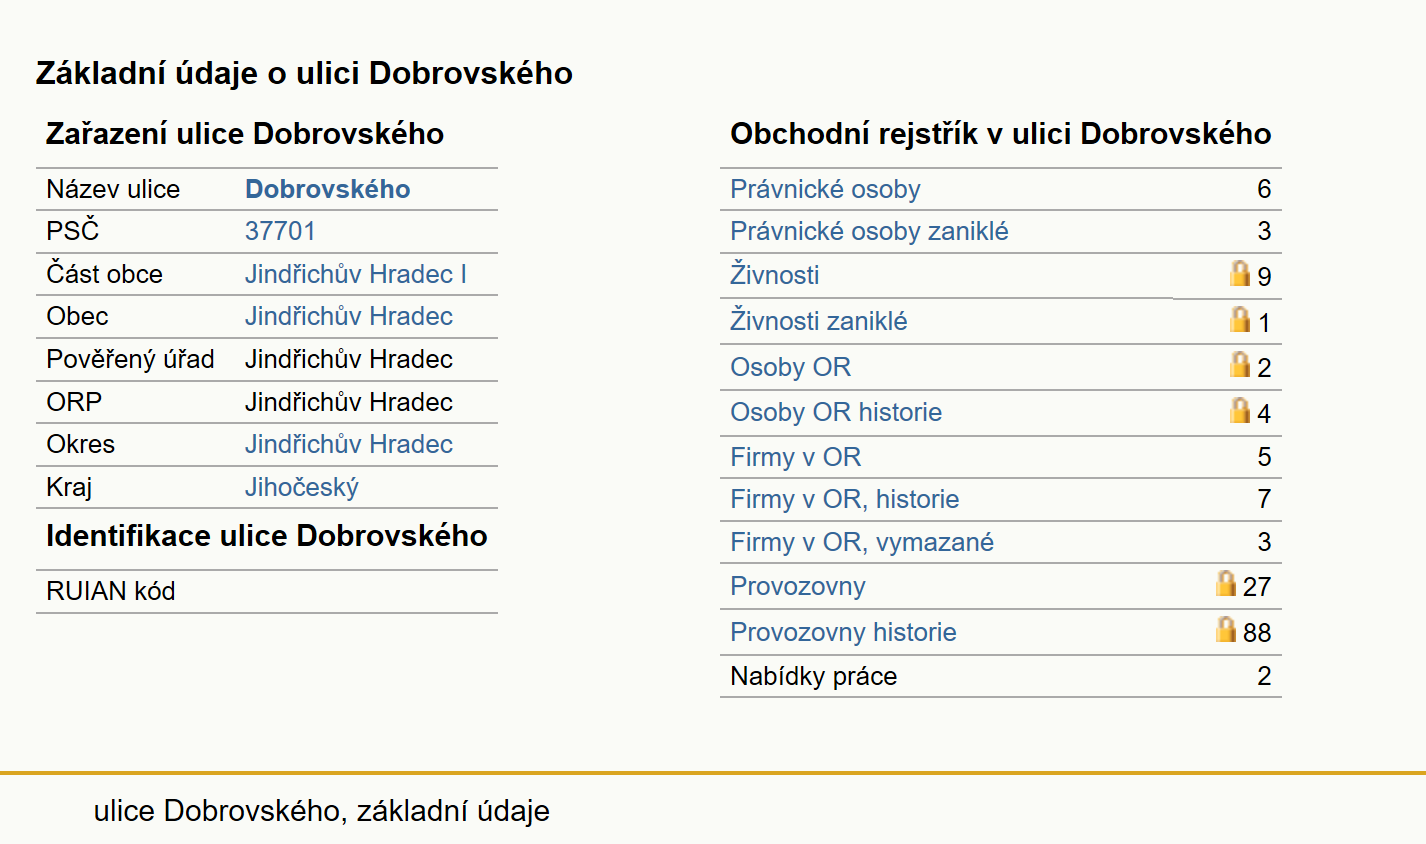The height and width of the screenshot is (844, 1426).
Task: Open the Jihočeský region link
Action: point(301,487)
